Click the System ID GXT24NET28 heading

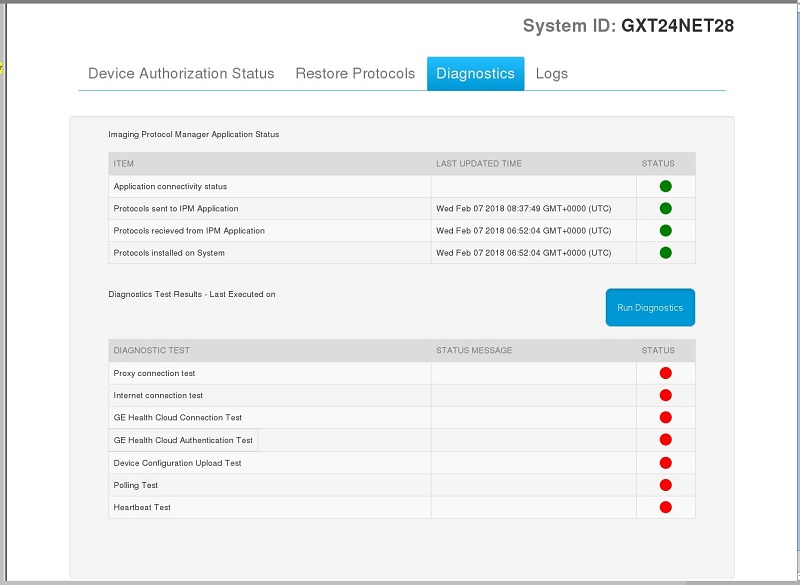[x=628, y=26]
